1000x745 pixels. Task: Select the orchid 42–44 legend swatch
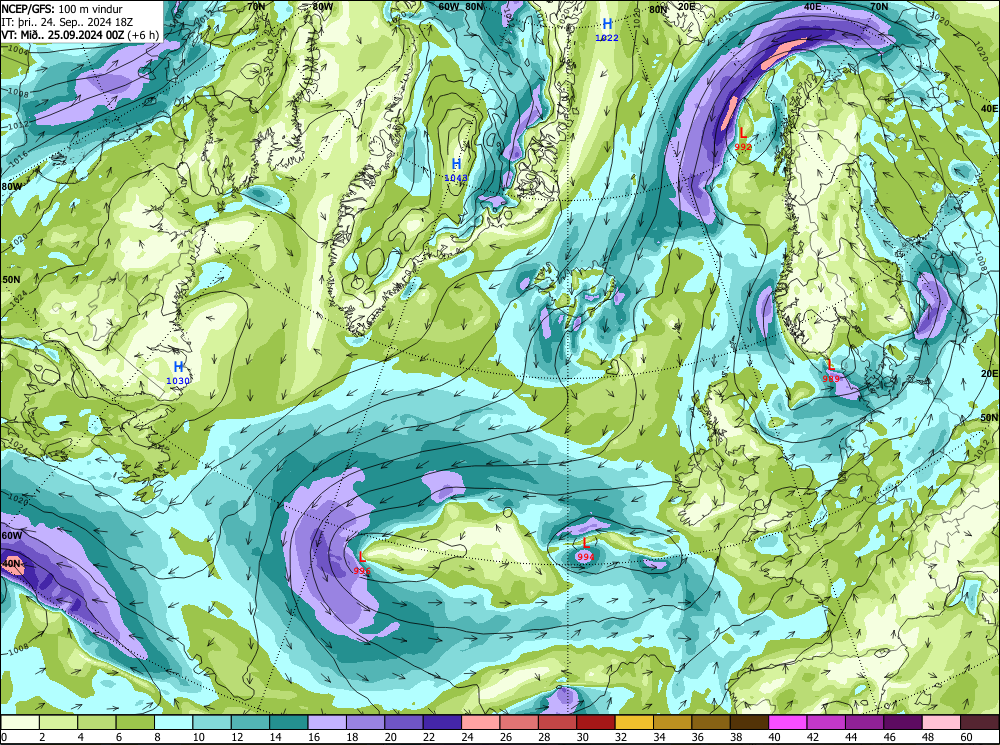pyautogui.click(x=826, y=722)
